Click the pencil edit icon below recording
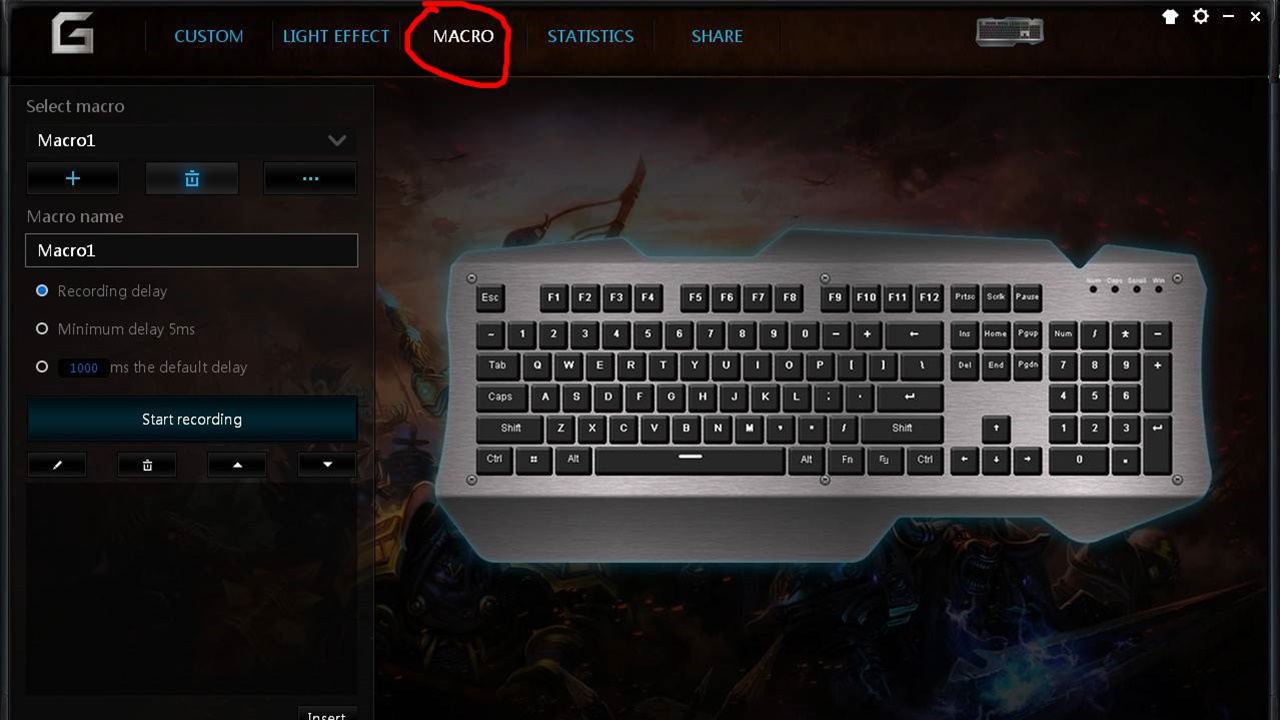The width and height of the screenshot is (1280, 720). [57, 465]
